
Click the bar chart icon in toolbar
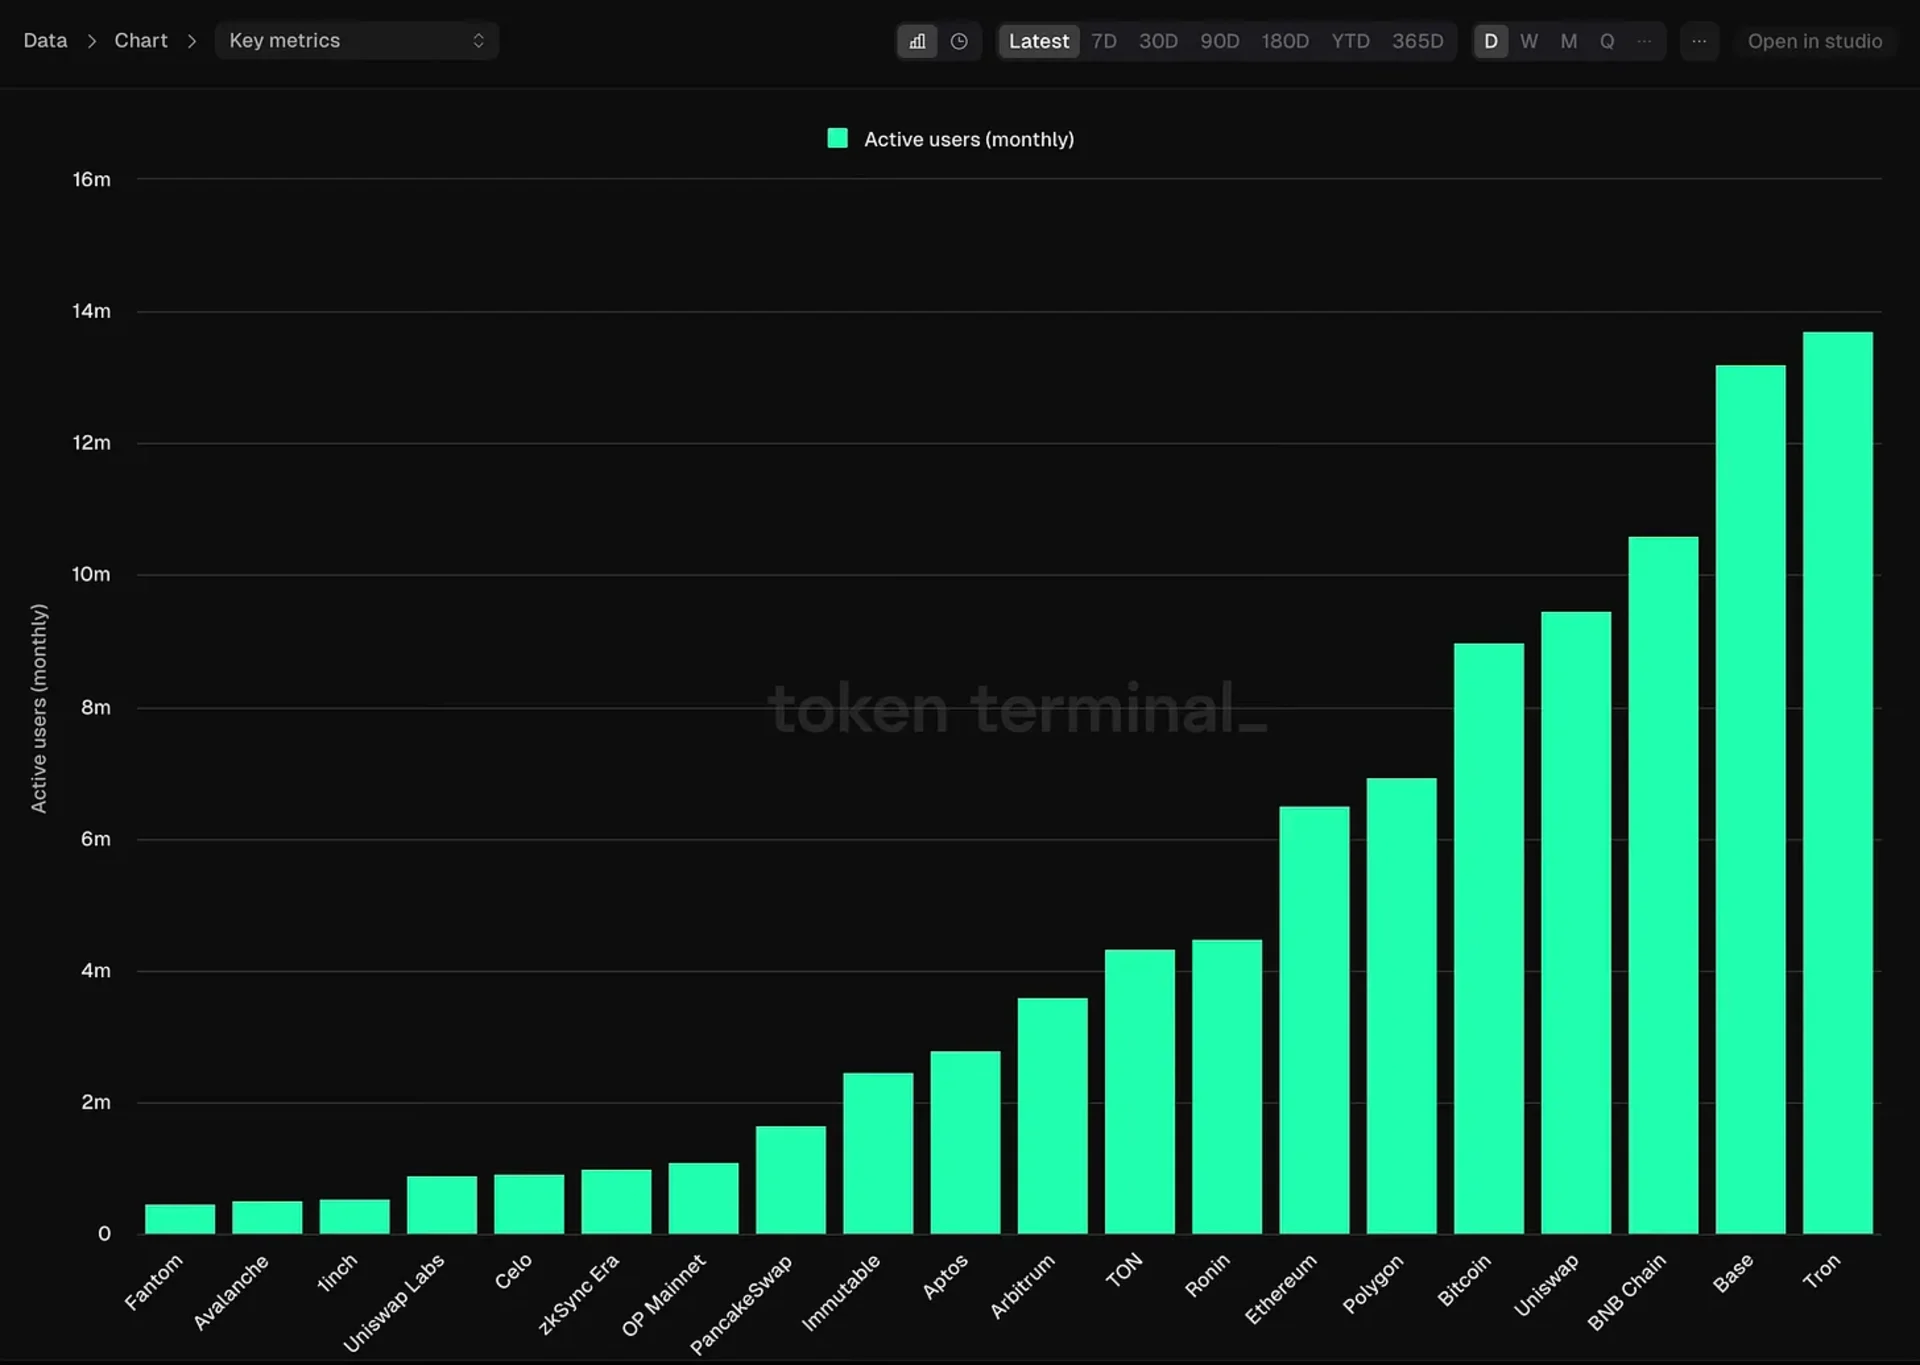[x=917, y=40]
